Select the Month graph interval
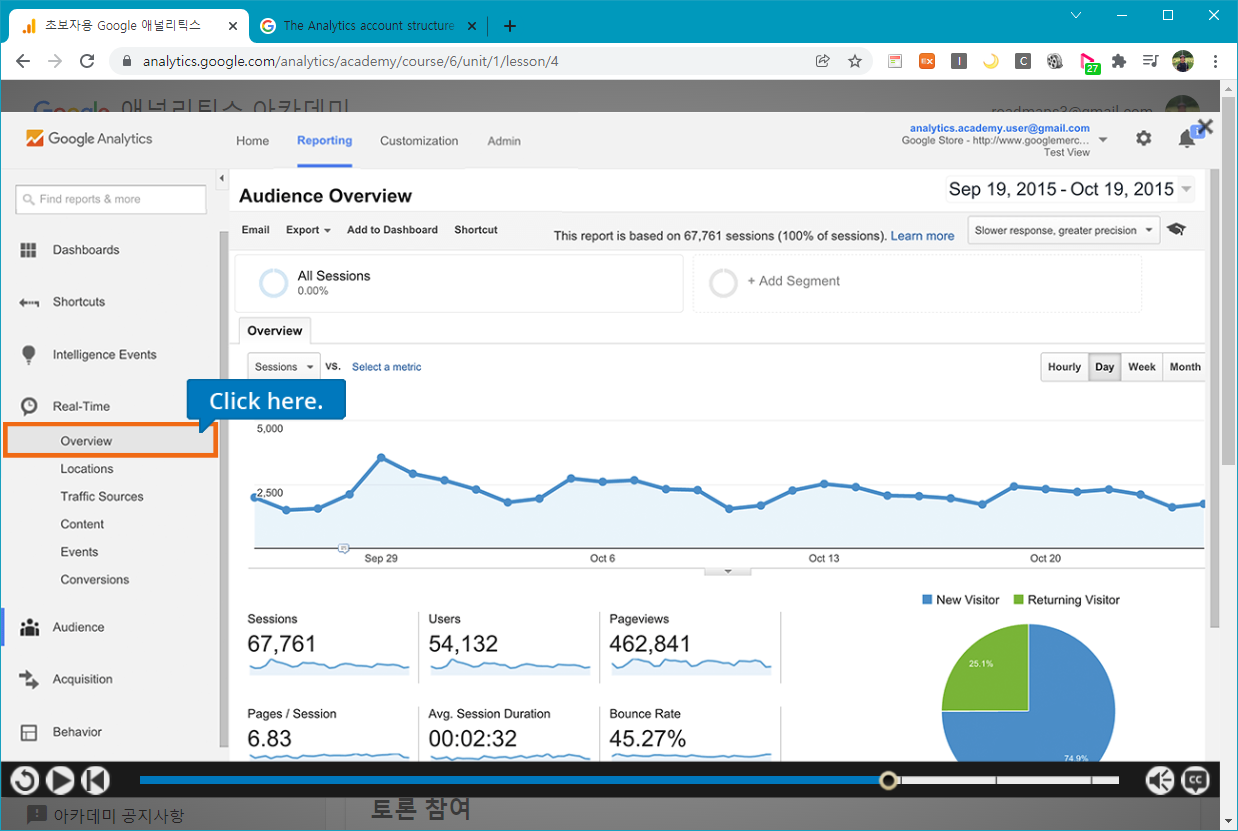 [1185, 367]
